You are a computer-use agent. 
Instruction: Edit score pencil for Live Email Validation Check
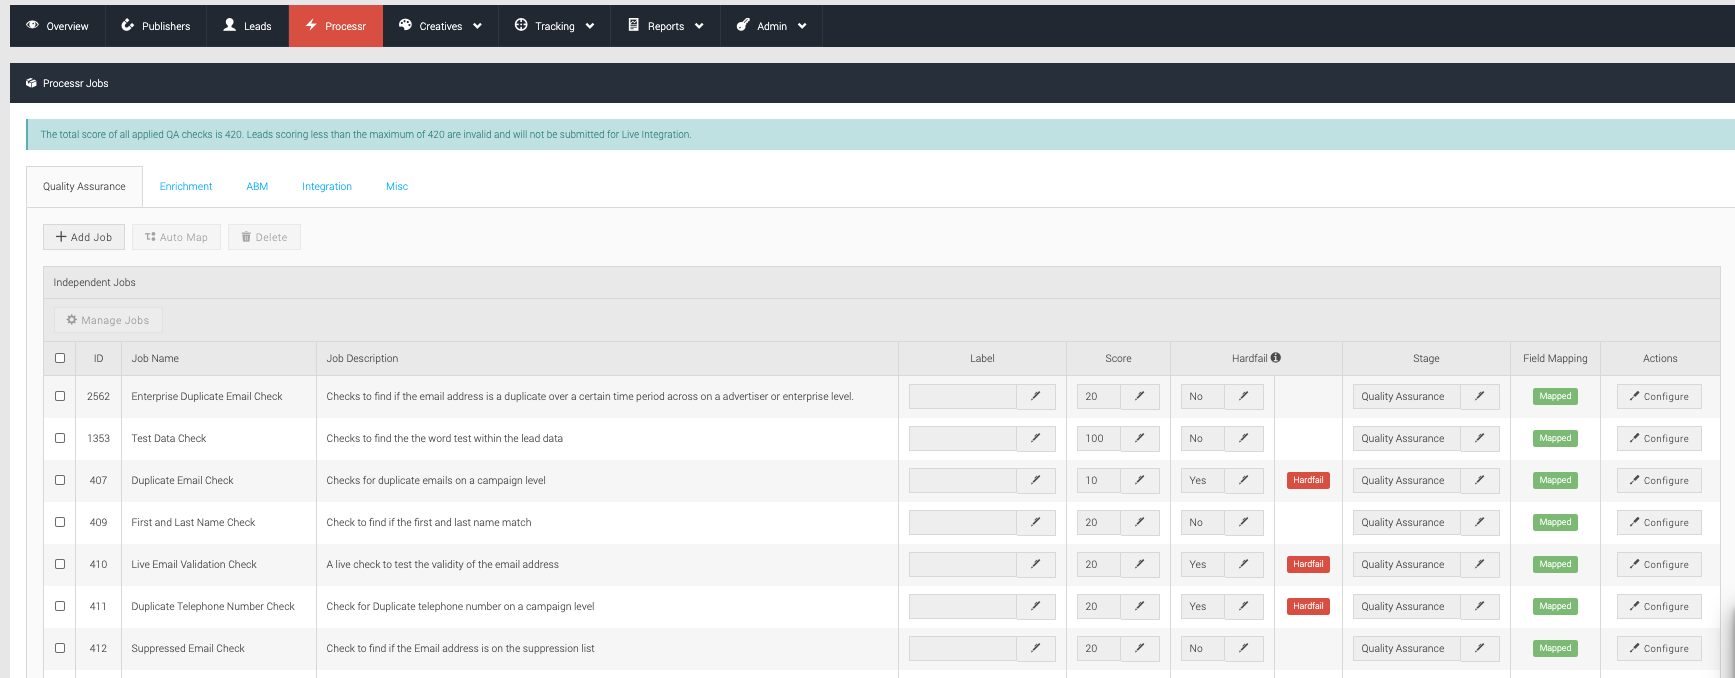[1140, 565]
